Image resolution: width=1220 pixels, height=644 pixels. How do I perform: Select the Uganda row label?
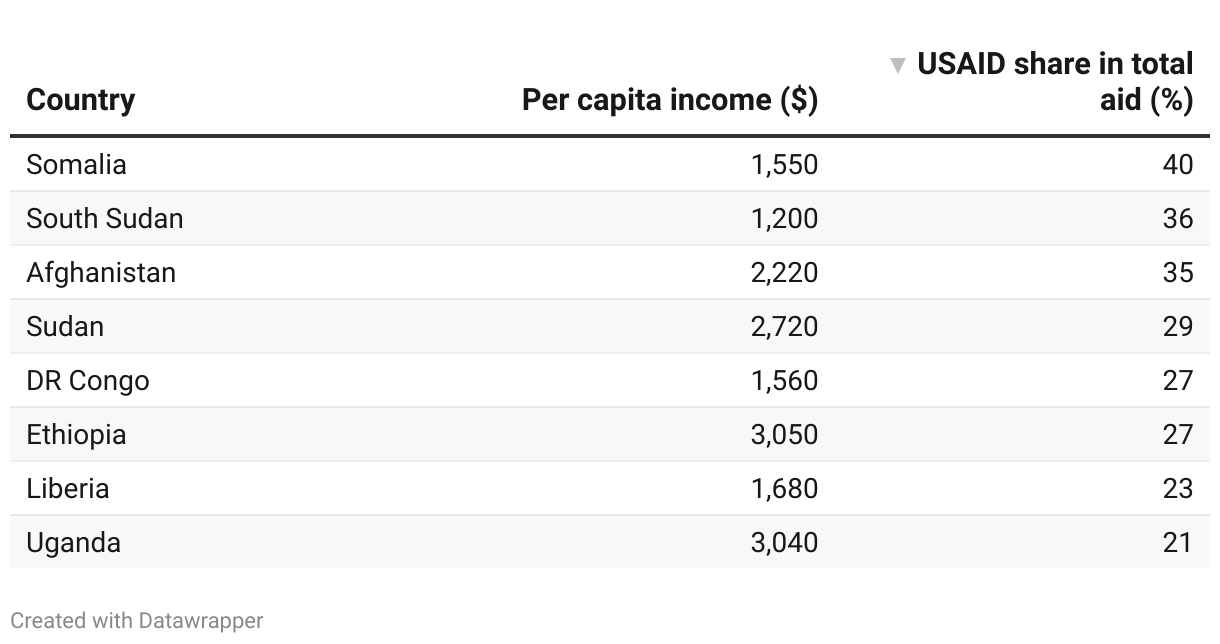[x=74, y=542]
